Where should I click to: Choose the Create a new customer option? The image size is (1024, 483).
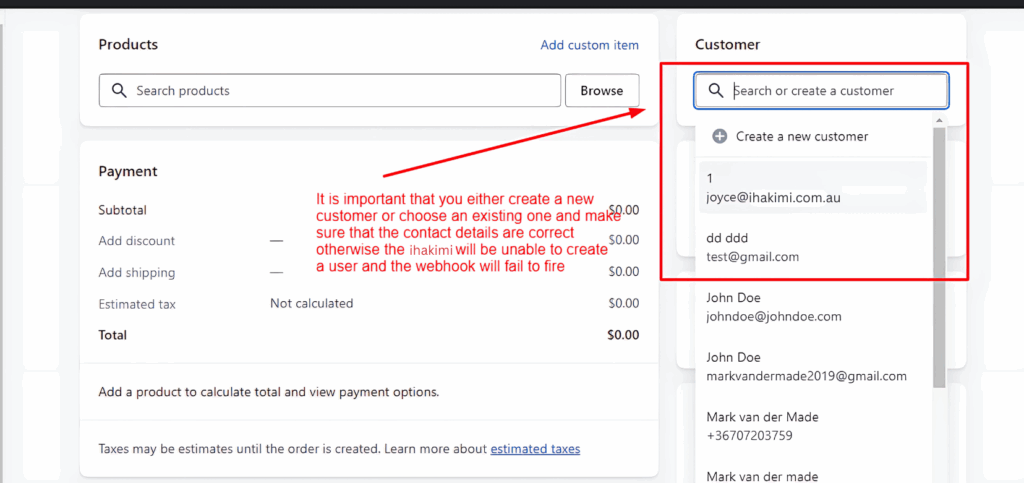(x=801, y=136)
